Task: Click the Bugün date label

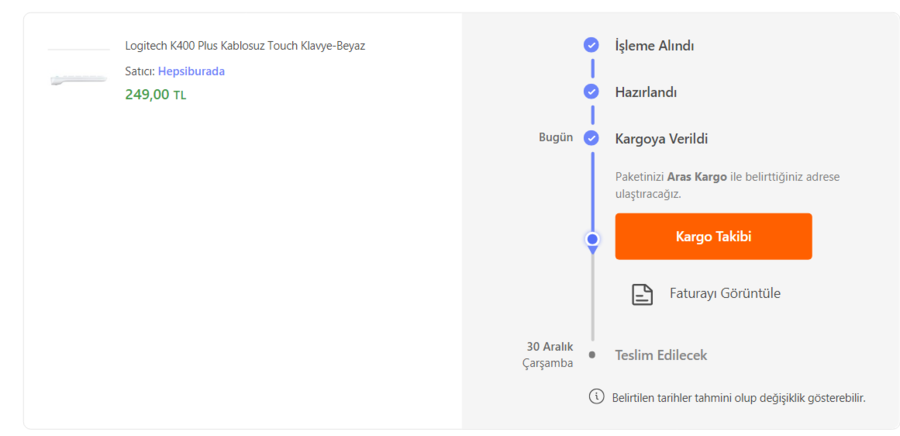Action: (556, 138)
